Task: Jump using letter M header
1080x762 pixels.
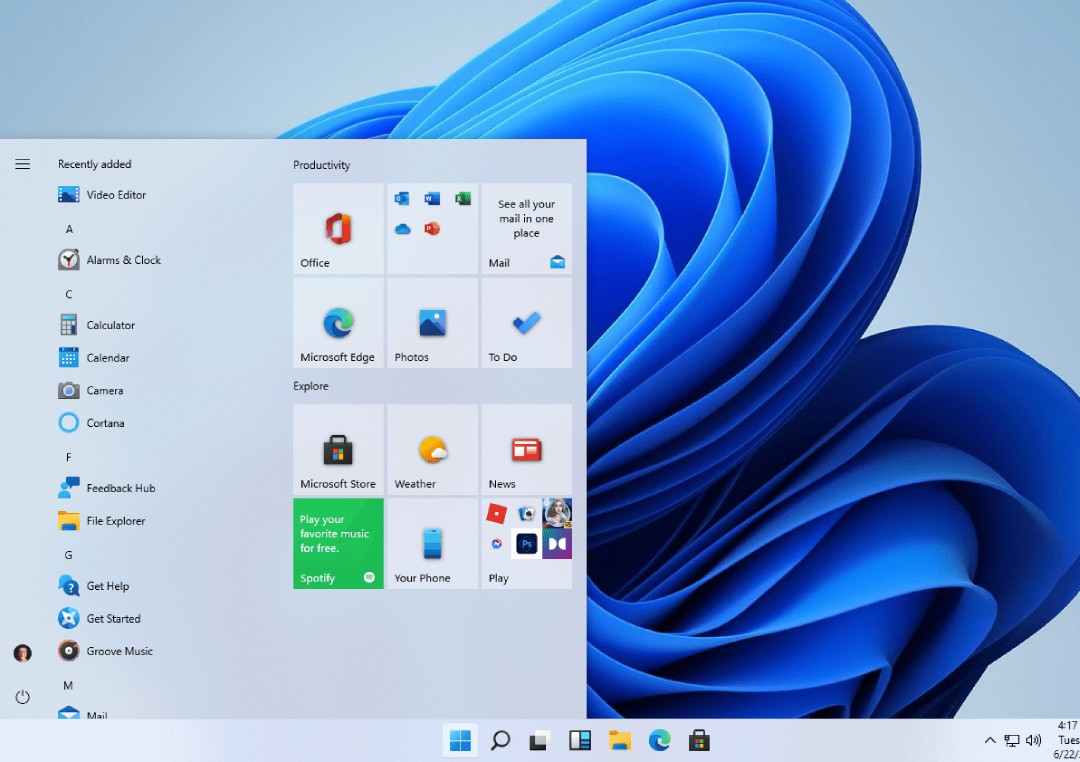Action: (x=68, y=686)
